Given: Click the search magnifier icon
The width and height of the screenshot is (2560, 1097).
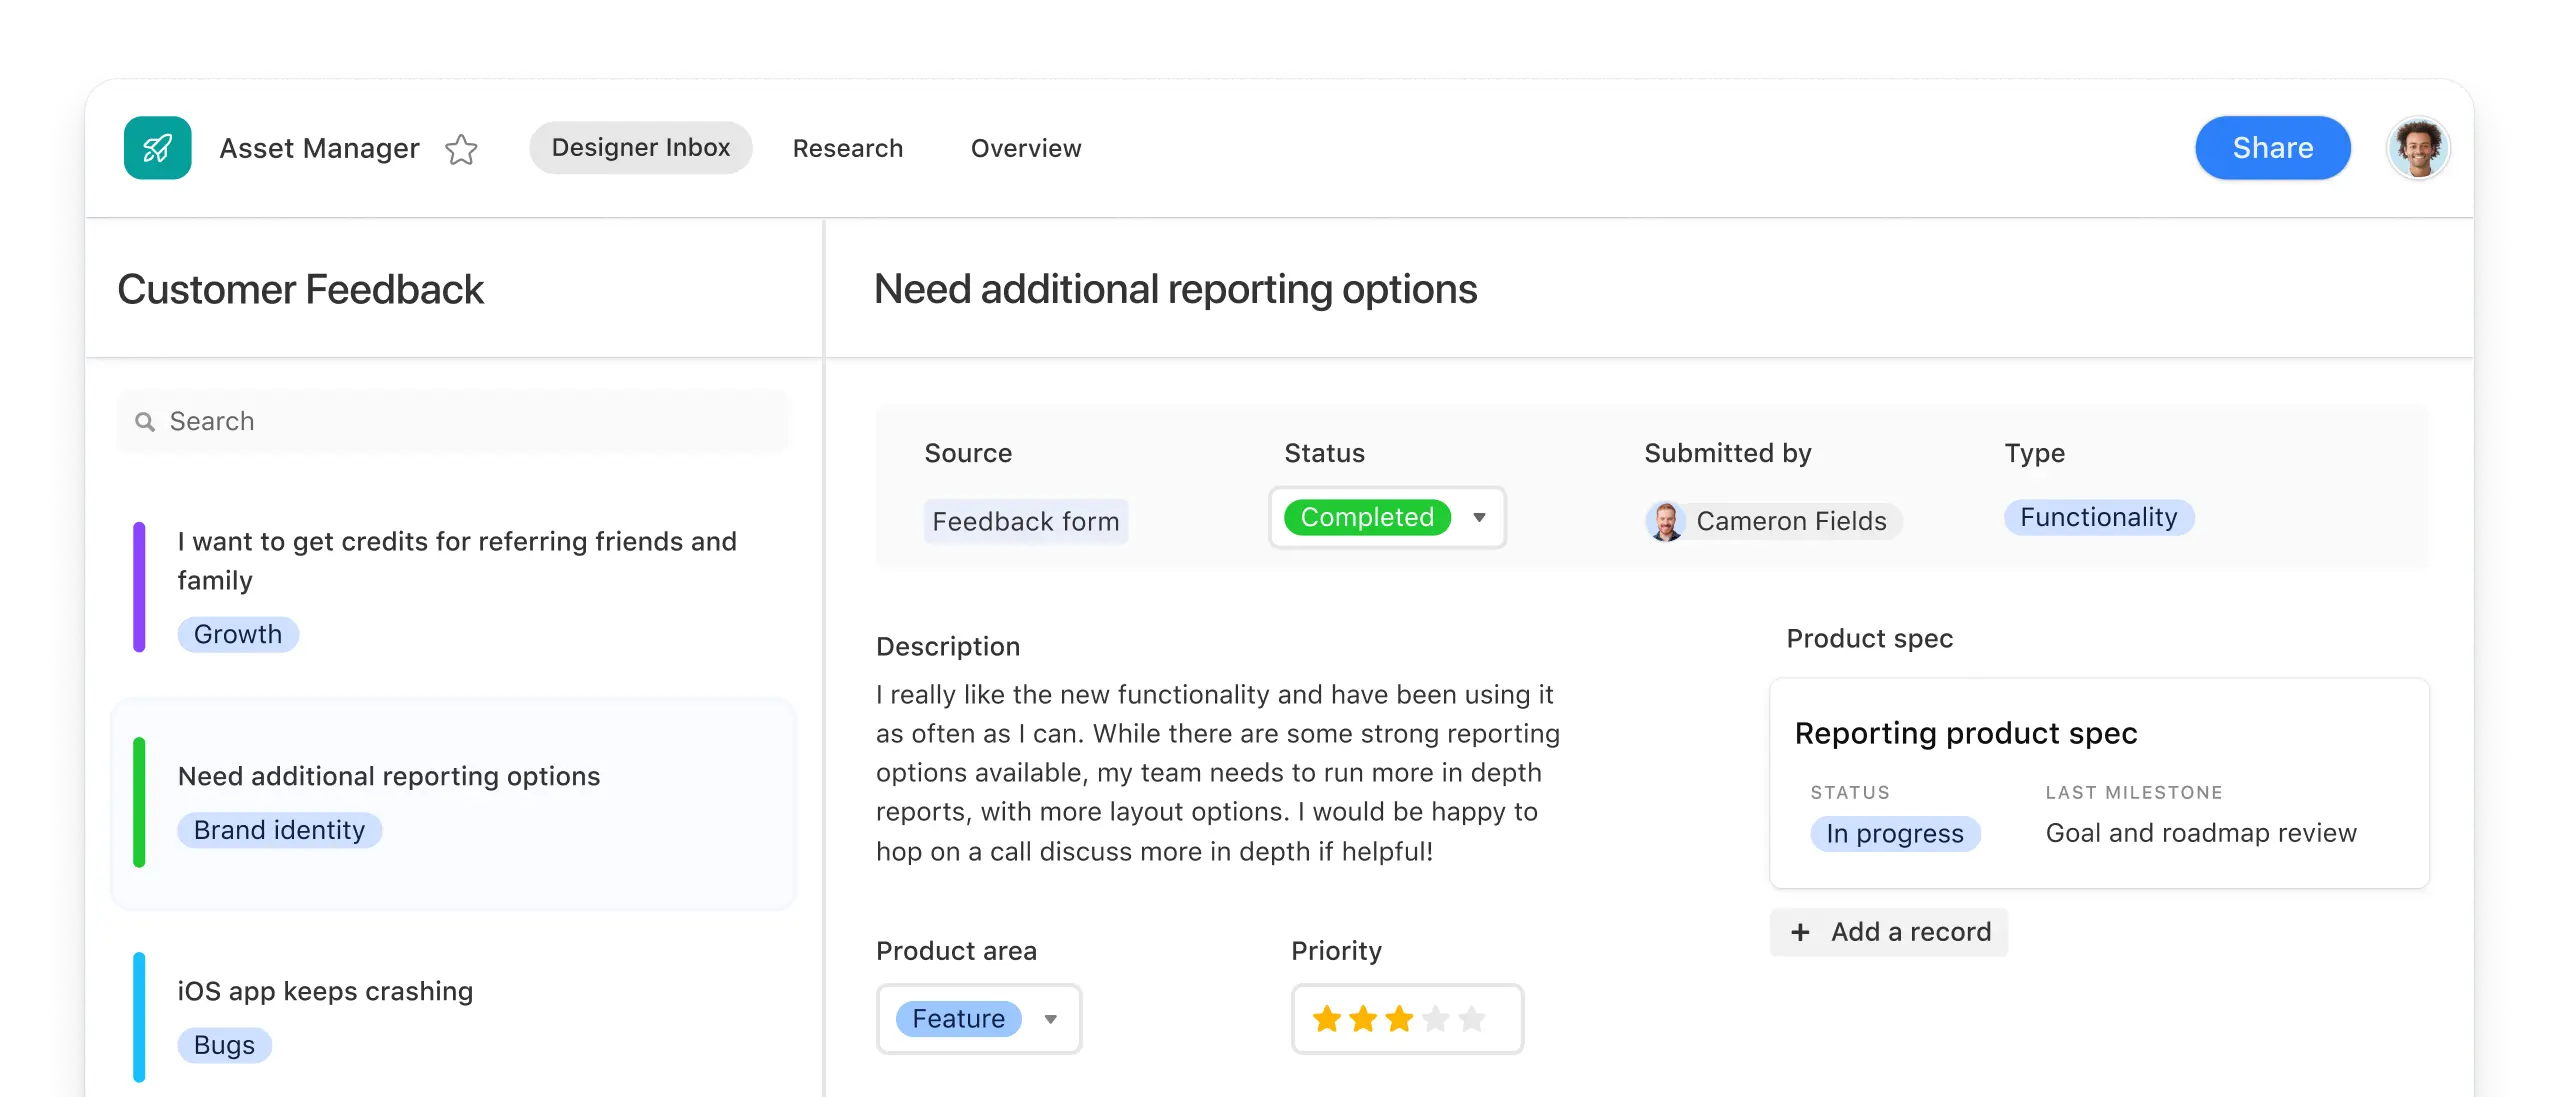Looking at the screenshot, I should tap(145, 422).
